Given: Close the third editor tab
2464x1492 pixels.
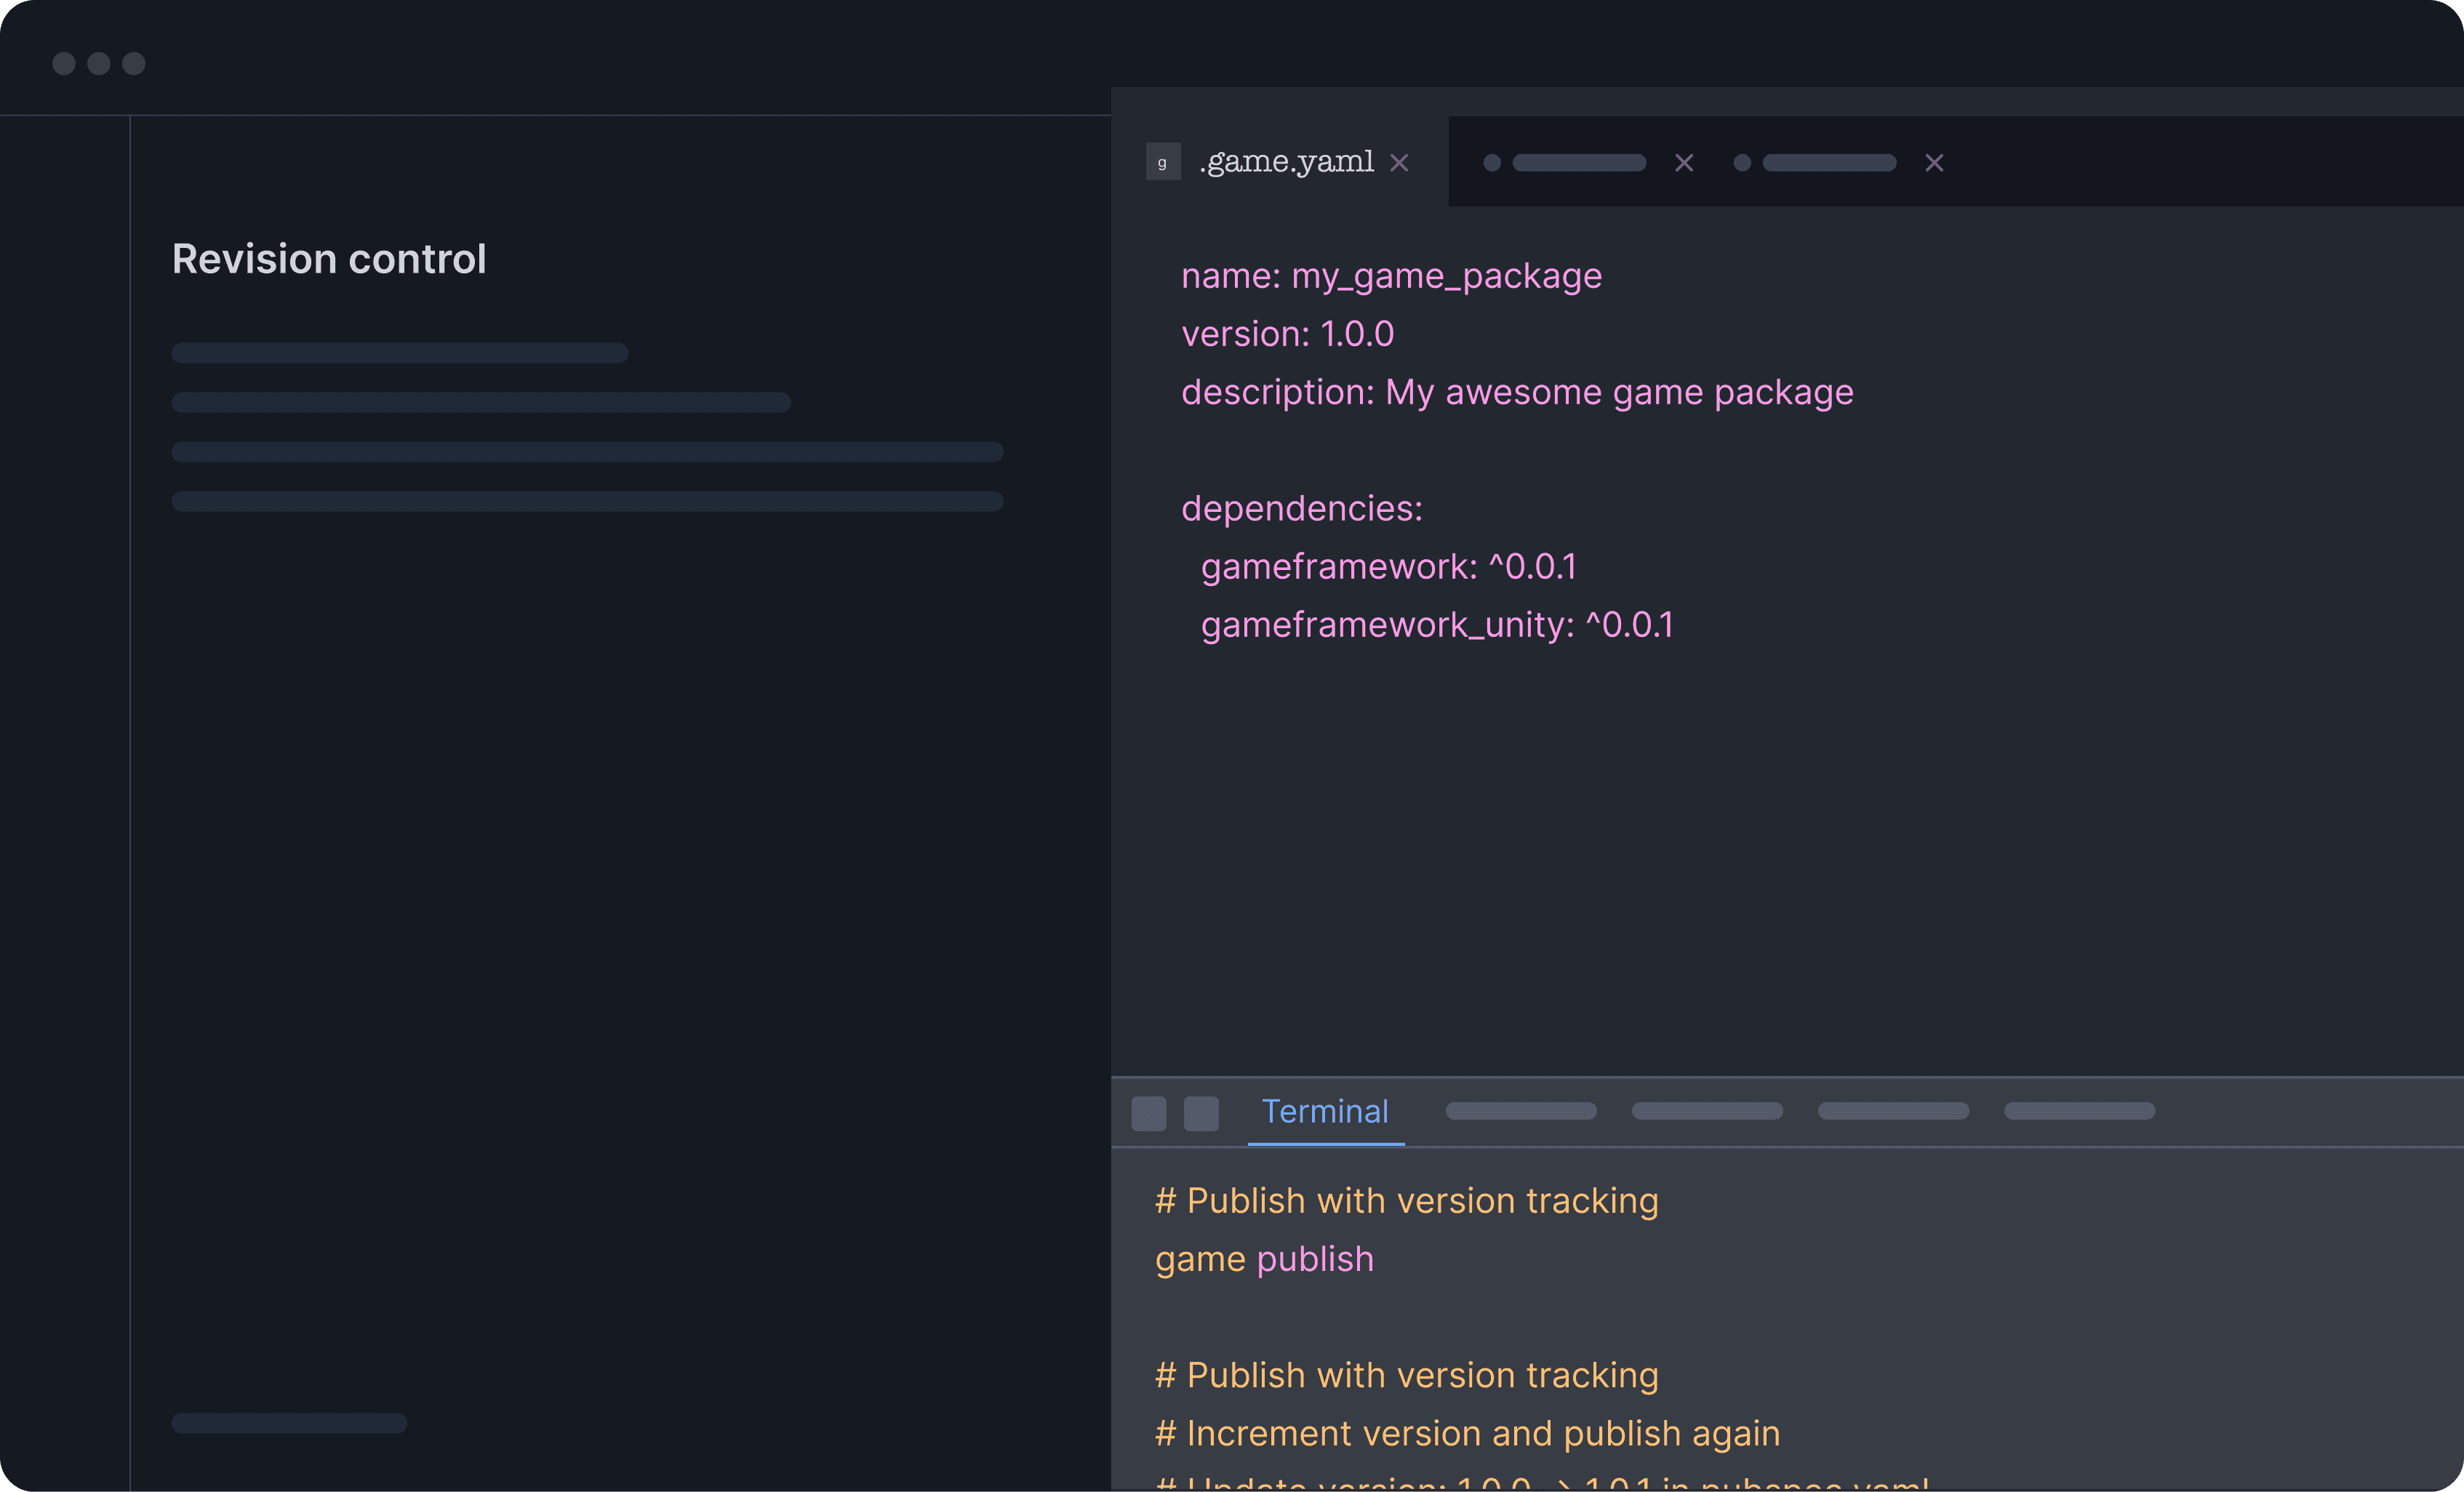Looking at the screenshot, I should coord(1934,163).
